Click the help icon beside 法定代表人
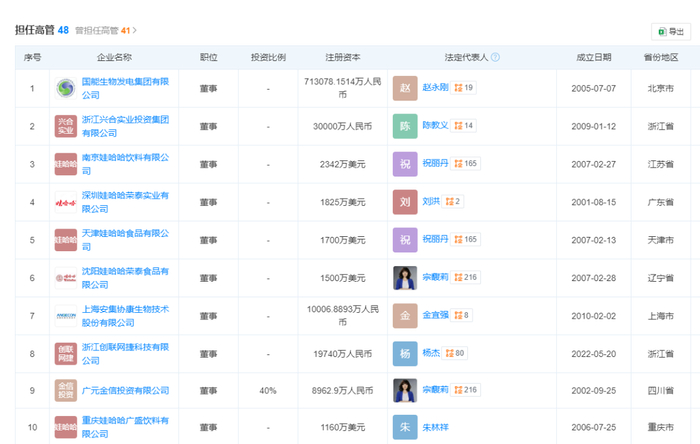700x444 pixels. 495,58
